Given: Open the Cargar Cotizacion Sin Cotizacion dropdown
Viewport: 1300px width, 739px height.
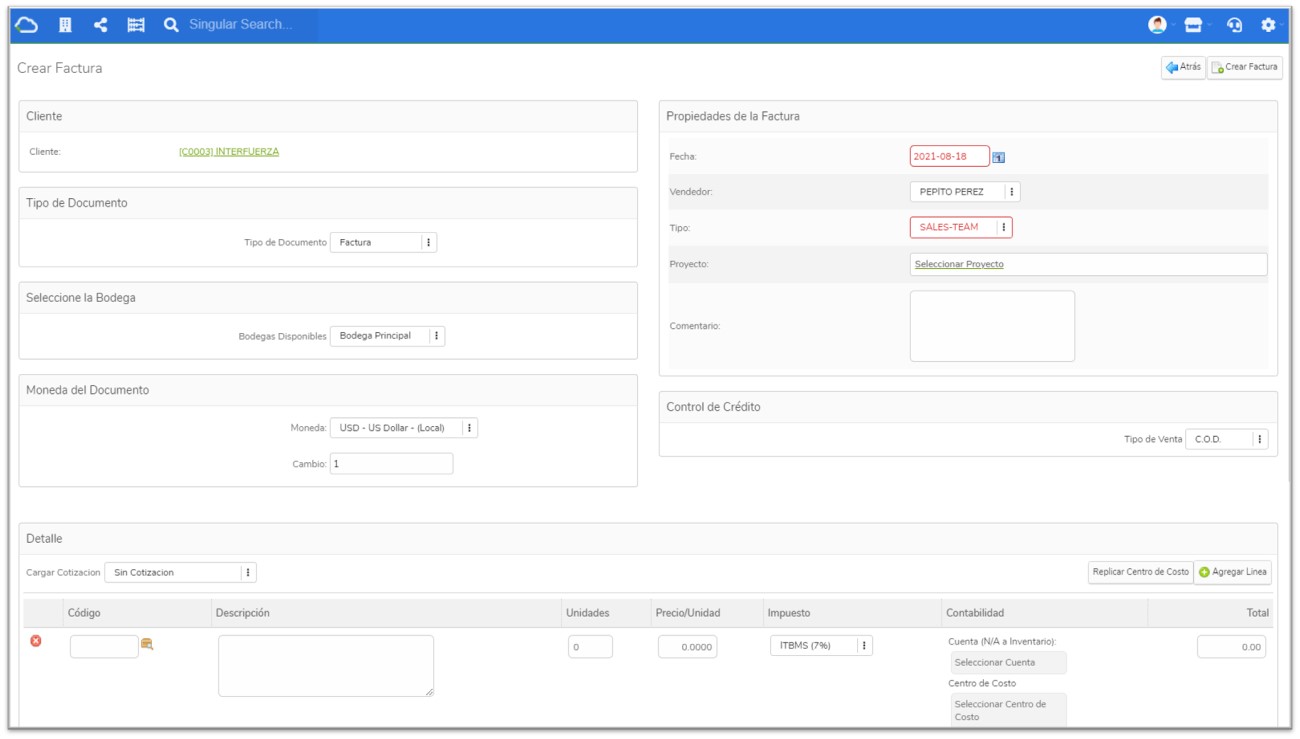Looking at the screenshot, I should click(180, 573).
